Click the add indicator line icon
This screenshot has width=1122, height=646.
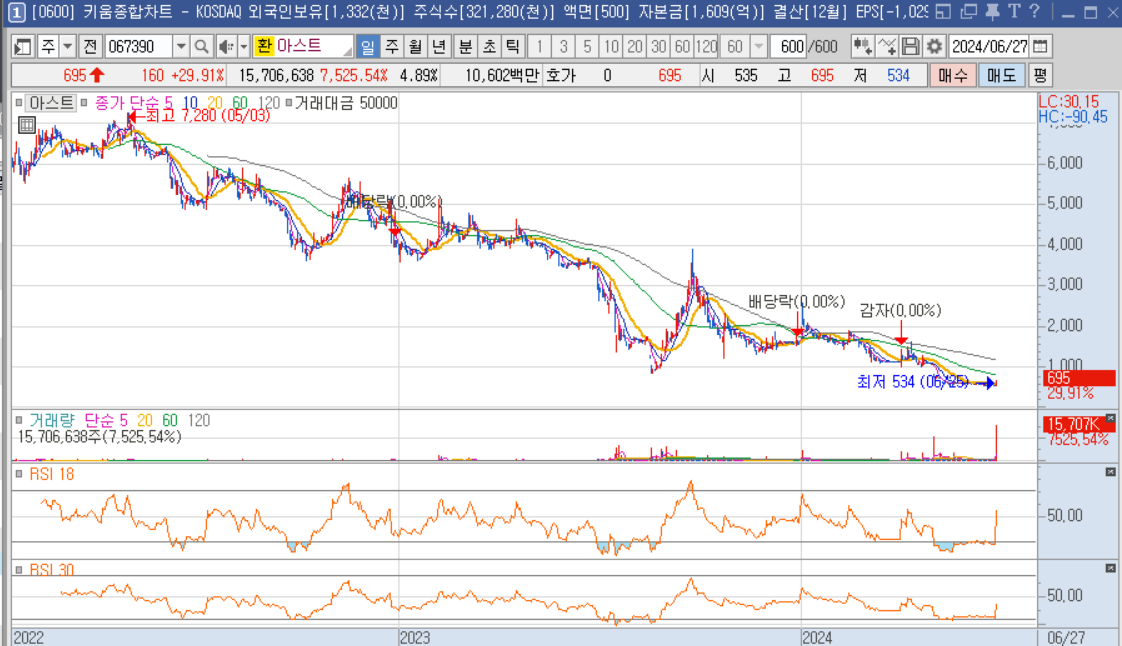887,47
